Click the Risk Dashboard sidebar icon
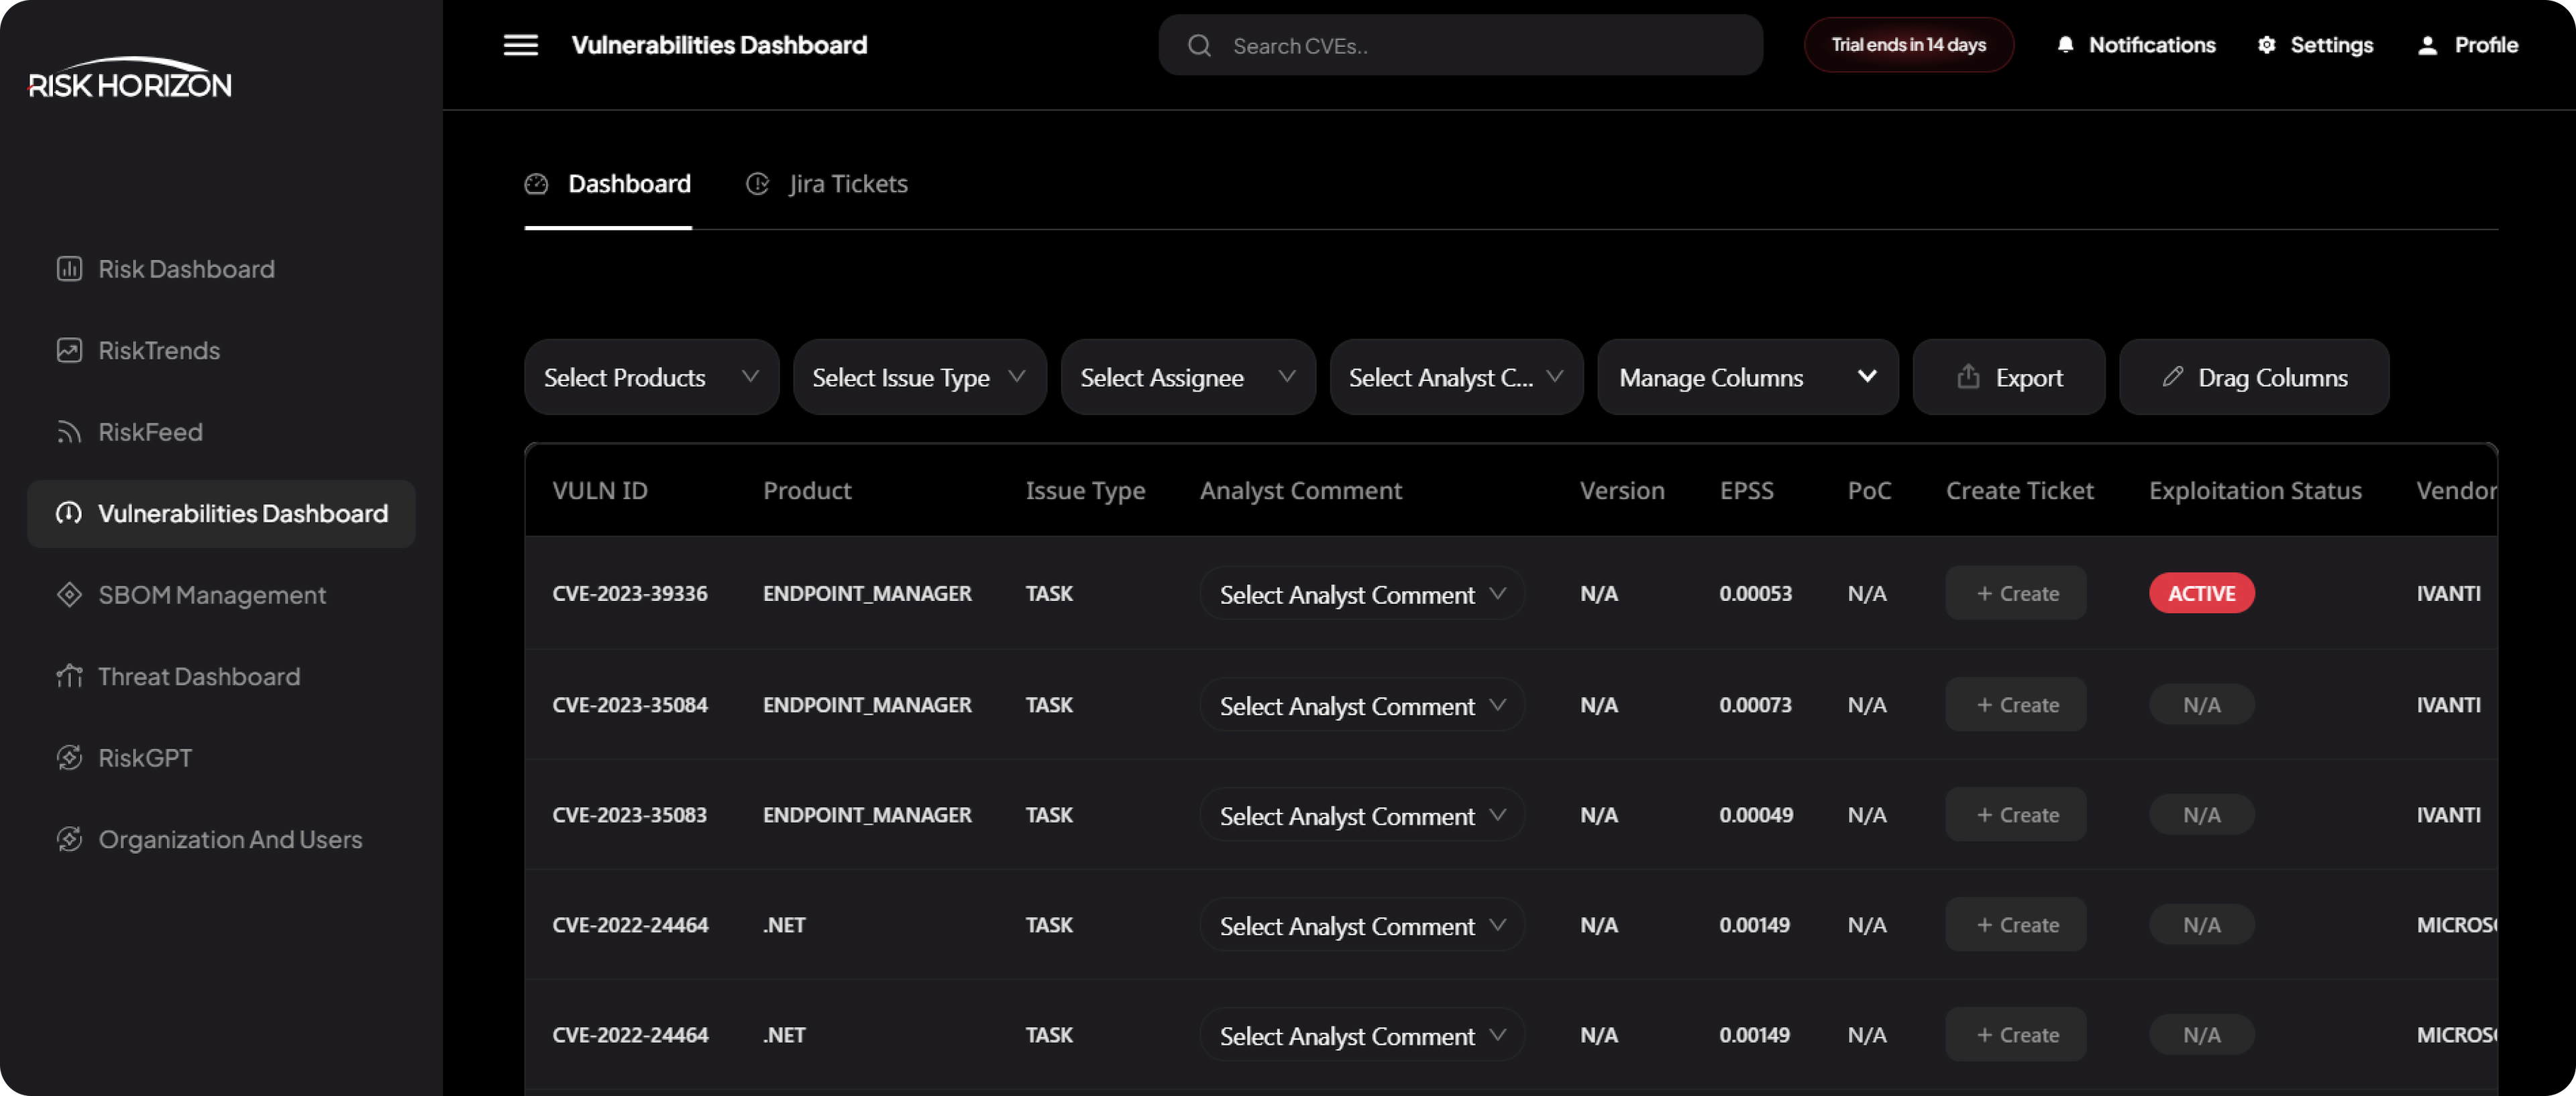 (x=69, y=269)
